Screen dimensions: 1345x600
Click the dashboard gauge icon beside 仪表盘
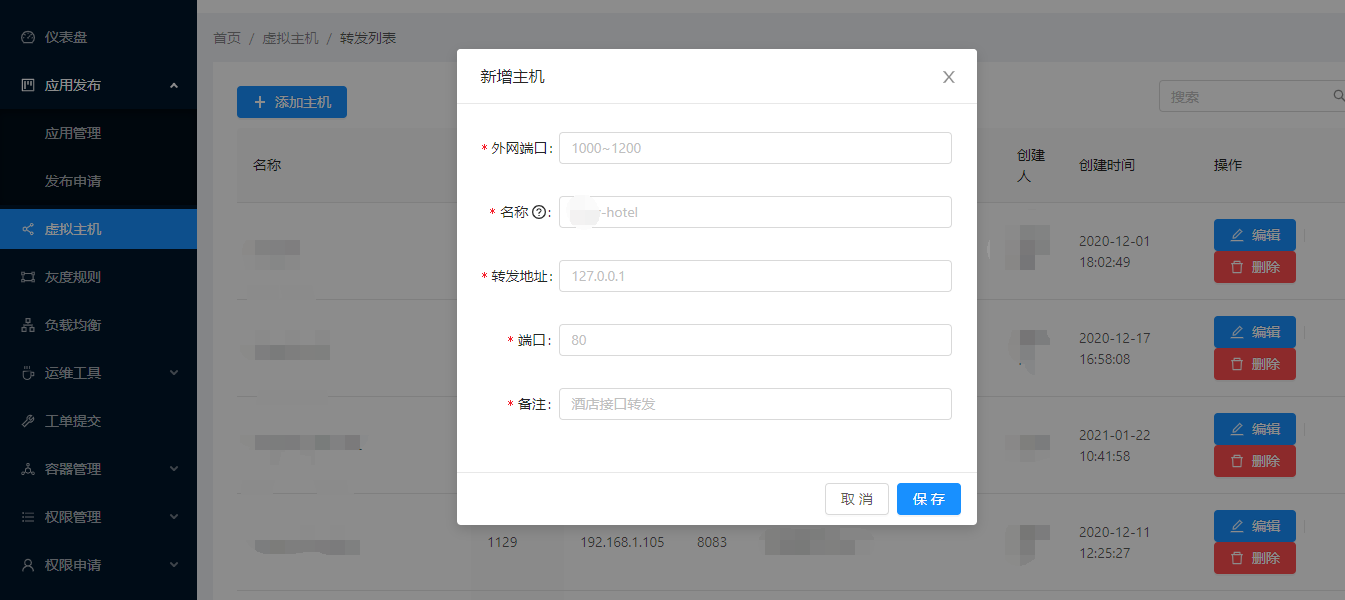tap(28, 37)
